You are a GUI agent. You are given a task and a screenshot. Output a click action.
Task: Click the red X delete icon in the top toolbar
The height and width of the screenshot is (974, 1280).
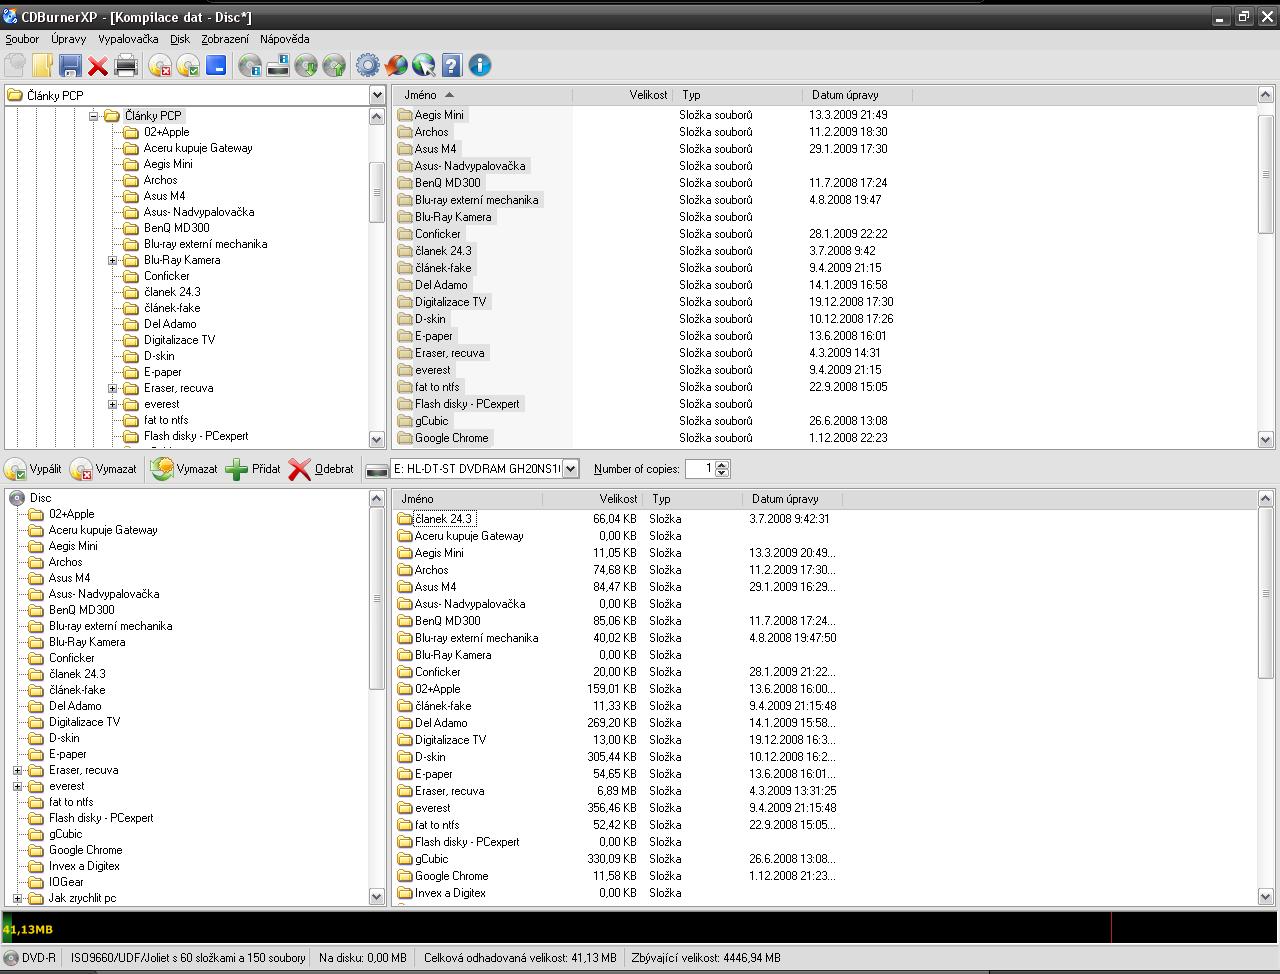tap(98, 66)
